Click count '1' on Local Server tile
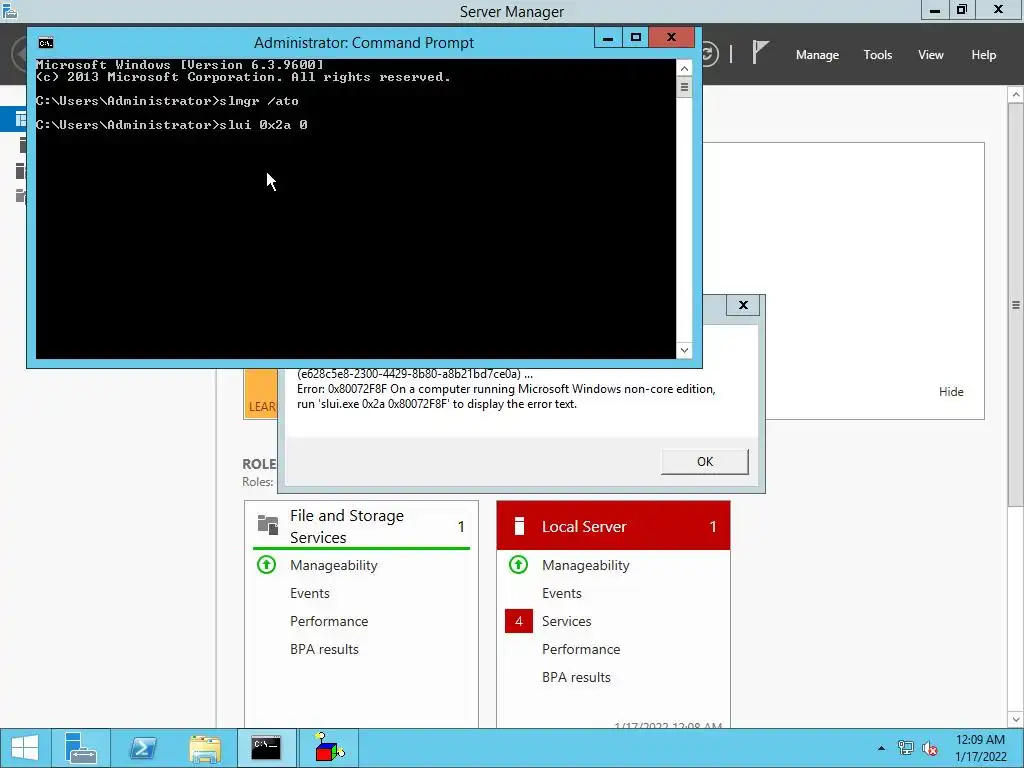Screen dimensions: 1024x768 (x=712, y=526)
